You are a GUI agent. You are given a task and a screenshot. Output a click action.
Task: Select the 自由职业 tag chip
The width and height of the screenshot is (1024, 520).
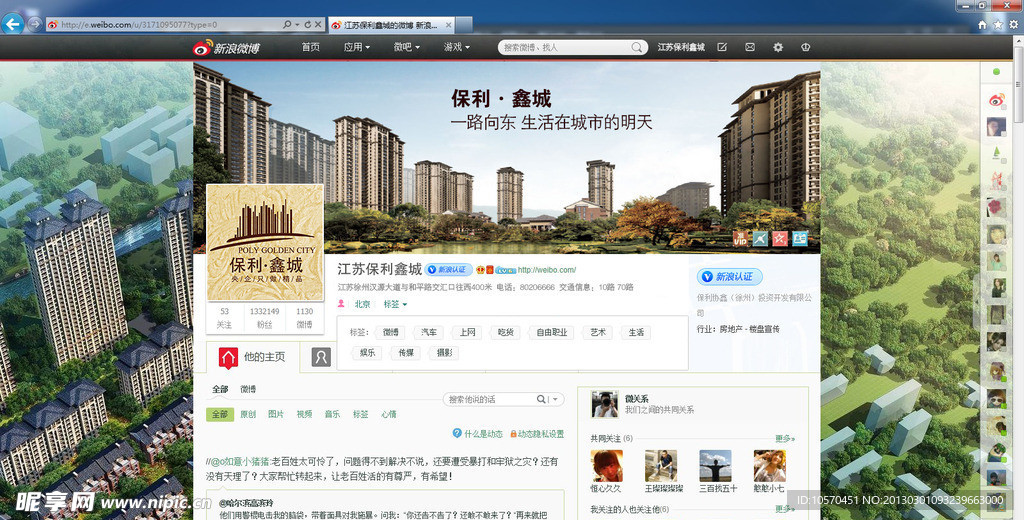[x=552, y=333]
